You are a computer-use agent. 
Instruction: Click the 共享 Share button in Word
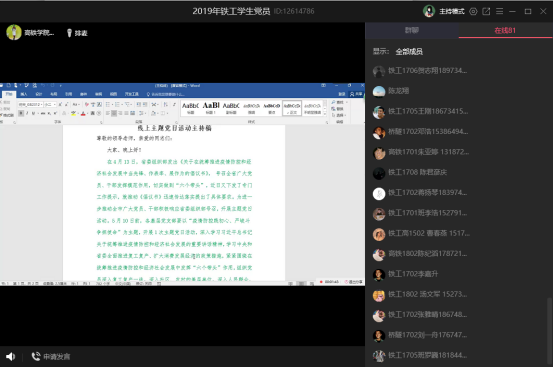coord(356,94)
